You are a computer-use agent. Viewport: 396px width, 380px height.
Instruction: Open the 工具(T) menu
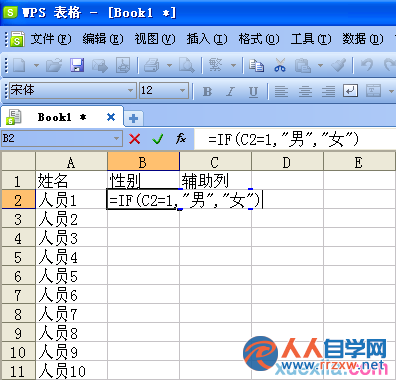point(311,39)
